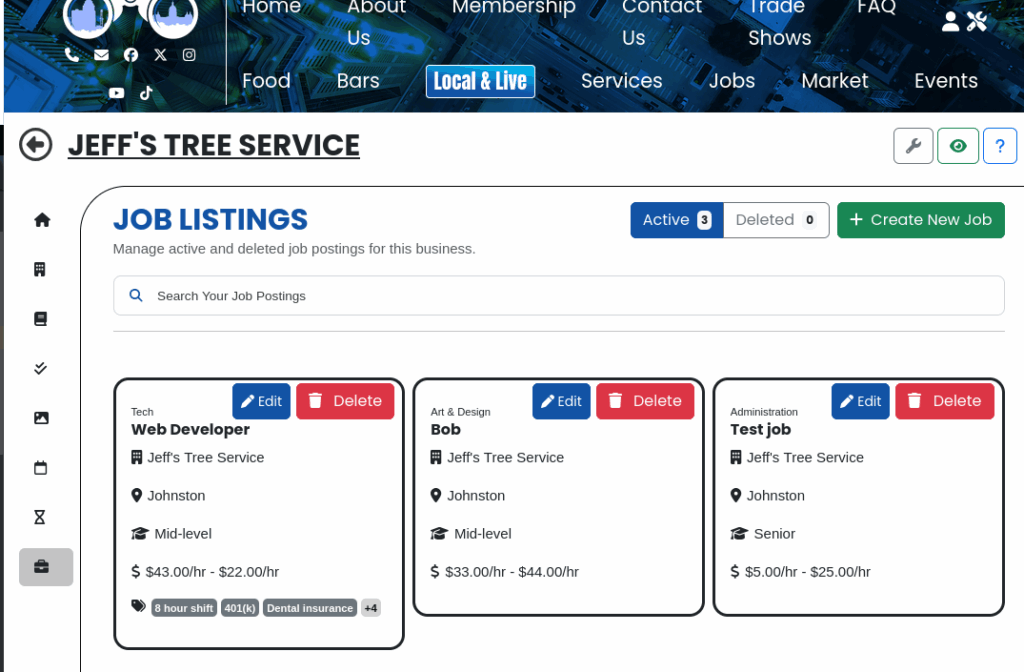Open the wrench settings button
Screen dimensions: 1024x672
pyautogui.click(x=912, y=146)
